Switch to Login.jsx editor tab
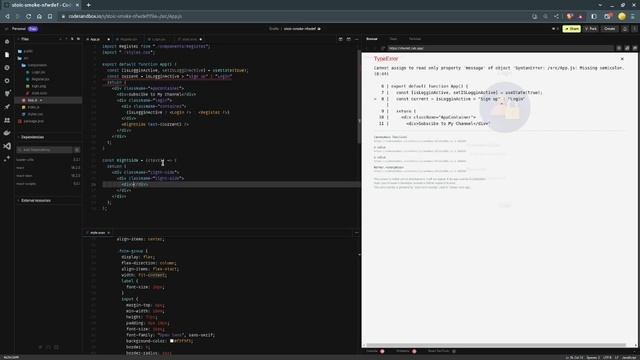Screen dimensions: 640x360 point(158,39)
